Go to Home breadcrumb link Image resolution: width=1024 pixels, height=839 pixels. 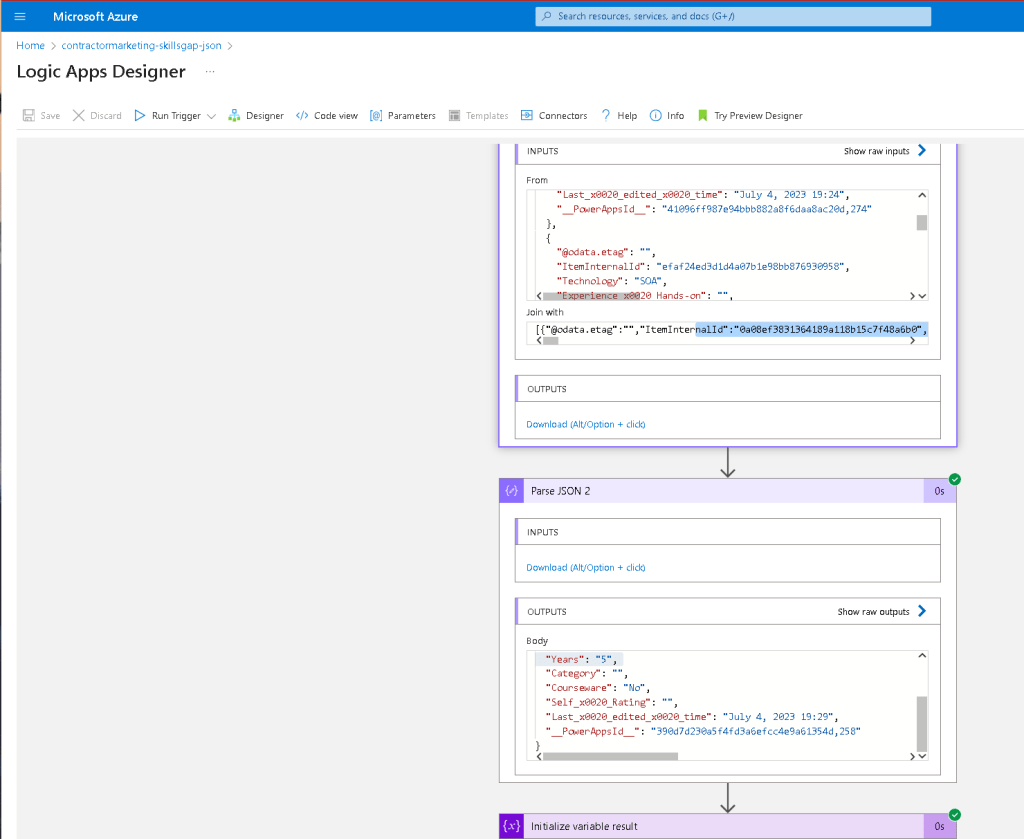pos(31,46)
